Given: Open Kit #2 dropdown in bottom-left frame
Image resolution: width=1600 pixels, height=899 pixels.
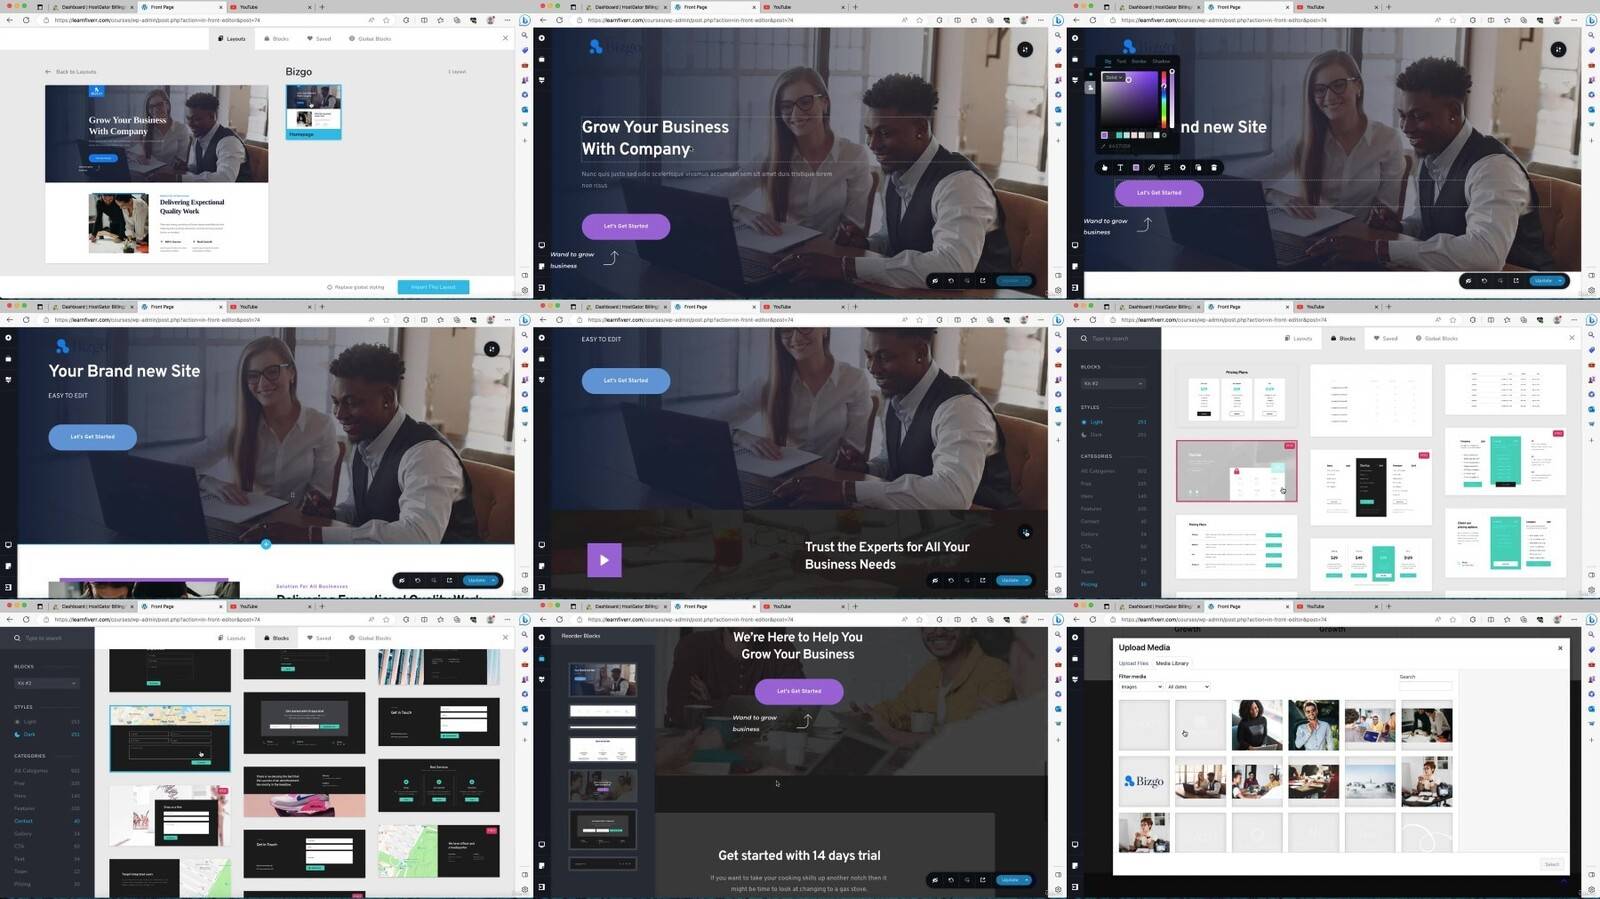Looking at the screenshot, I should click(46, 683).
